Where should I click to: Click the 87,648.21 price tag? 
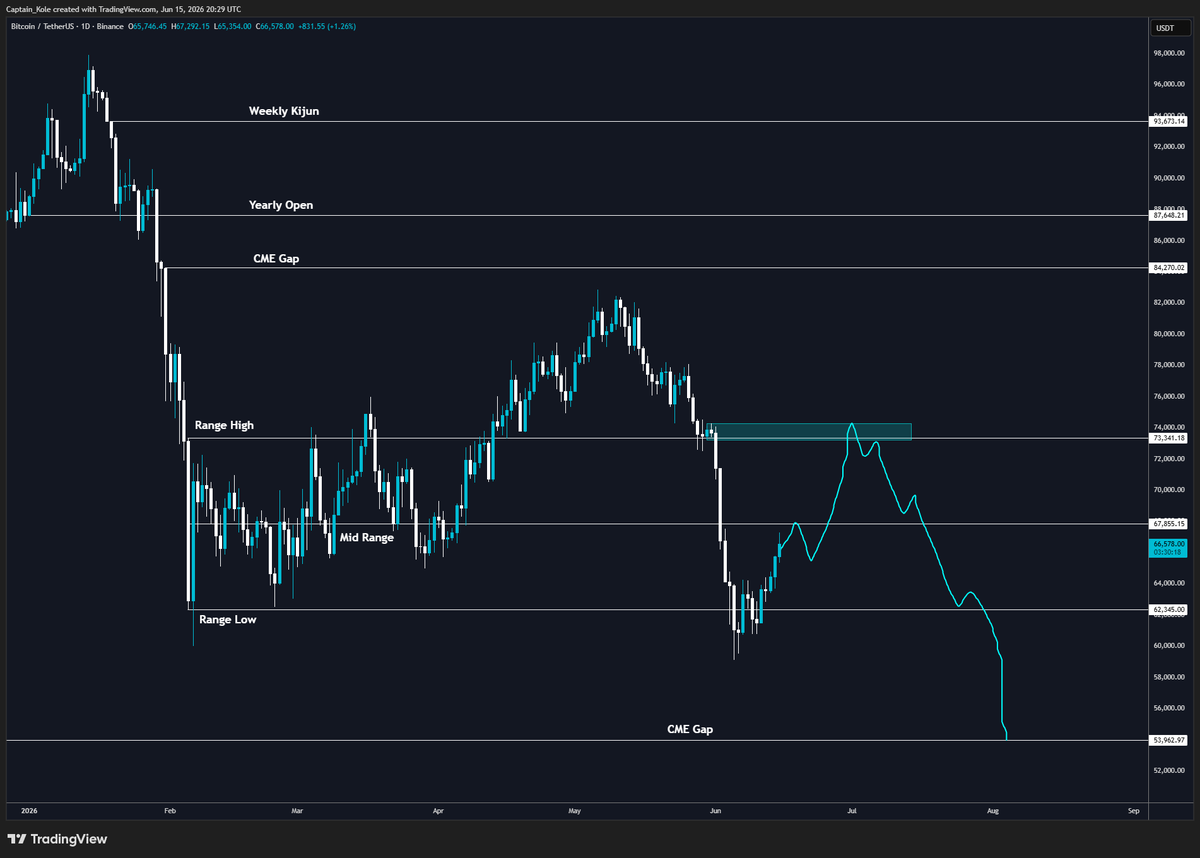tap(1169, 215)
